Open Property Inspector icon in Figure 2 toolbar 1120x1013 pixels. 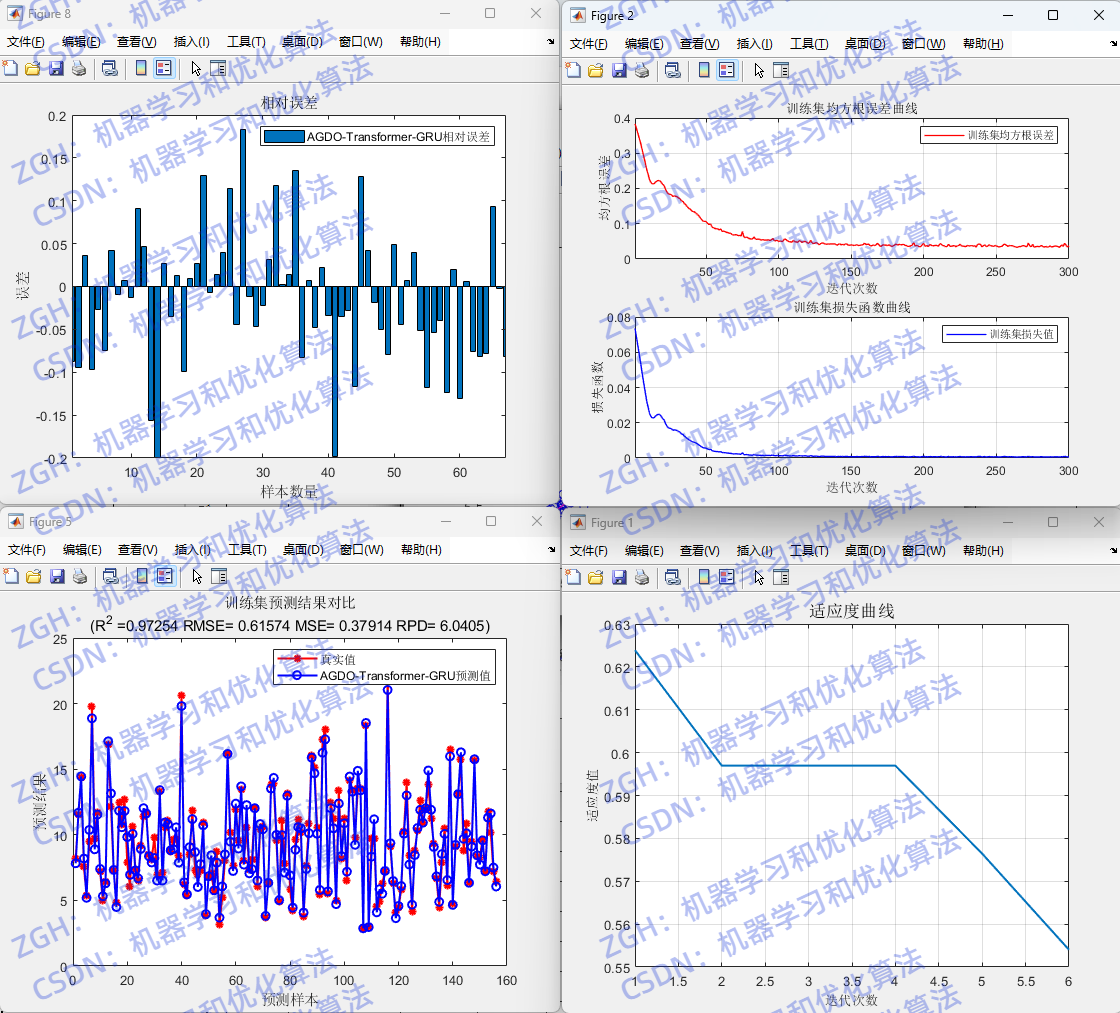pos(781,70)
